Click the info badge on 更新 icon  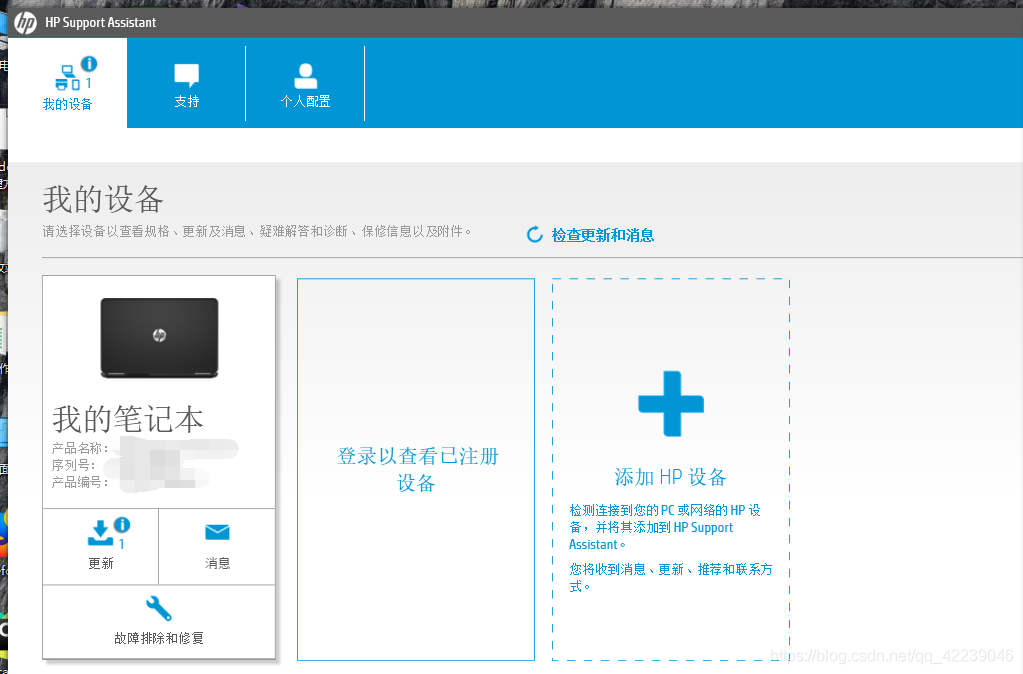point(122,525)
